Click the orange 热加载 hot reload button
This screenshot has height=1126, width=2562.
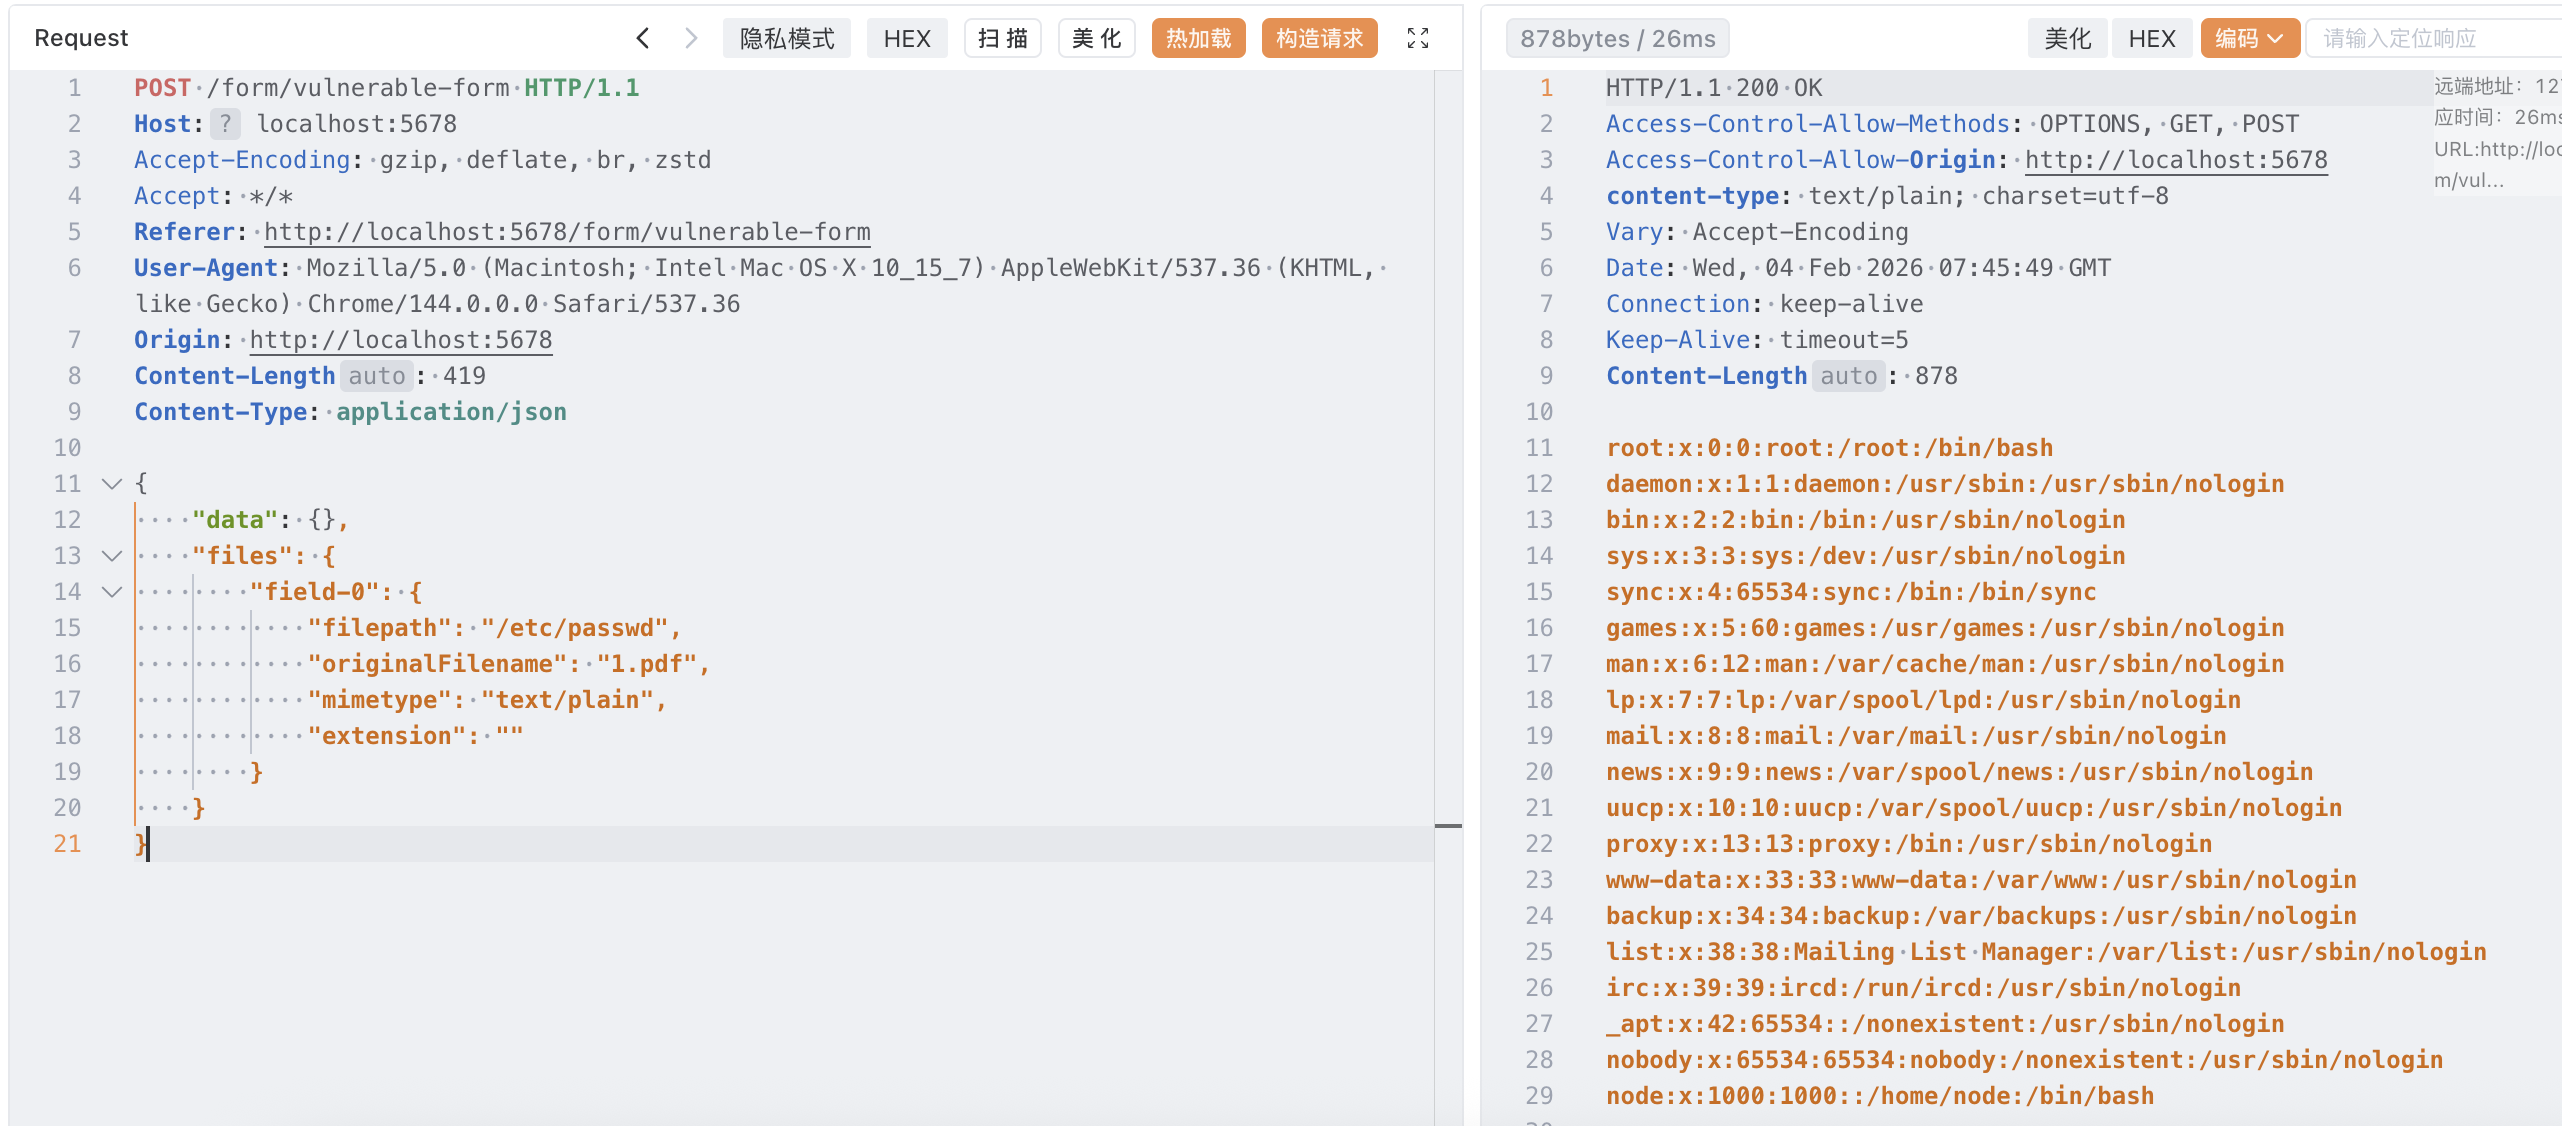1198,38
